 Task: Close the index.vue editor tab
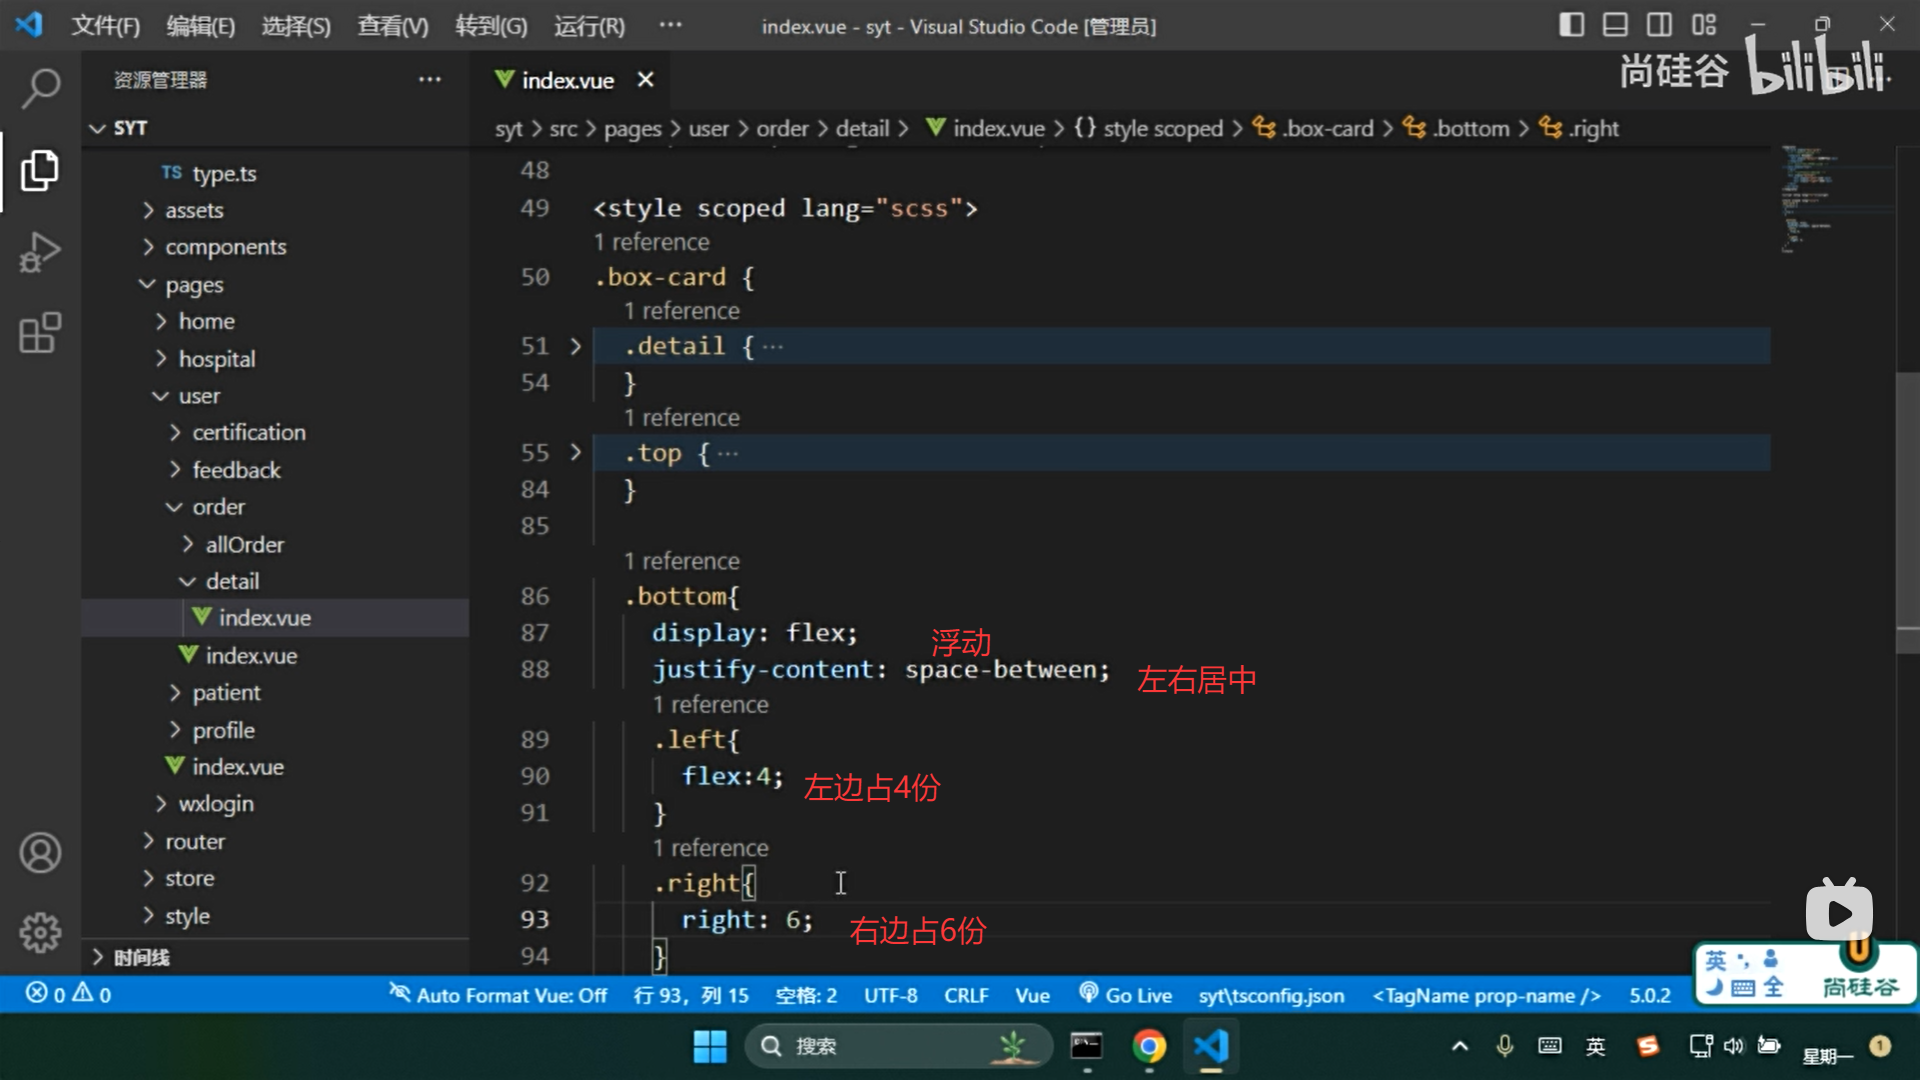tap(646, 80)
